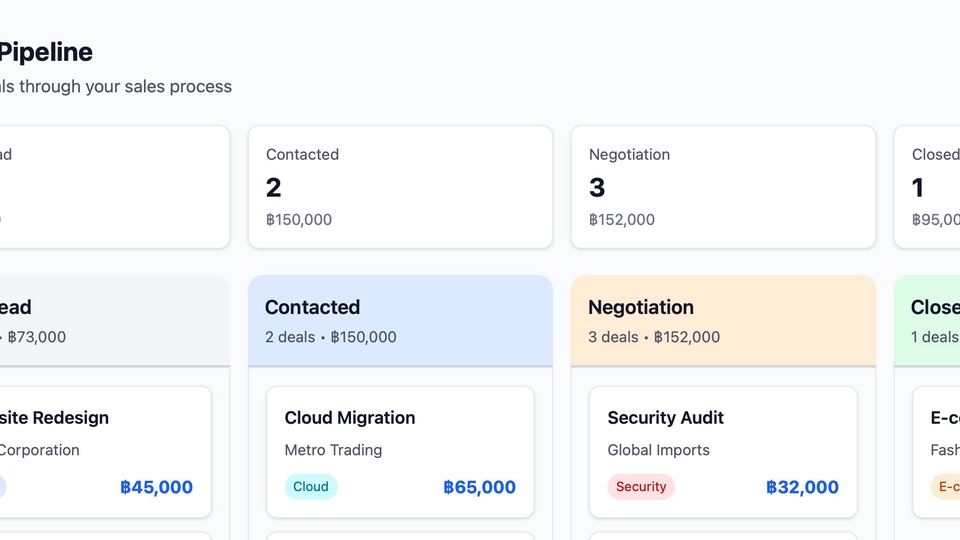Click the Security Audit deal title

pos(666,418)
